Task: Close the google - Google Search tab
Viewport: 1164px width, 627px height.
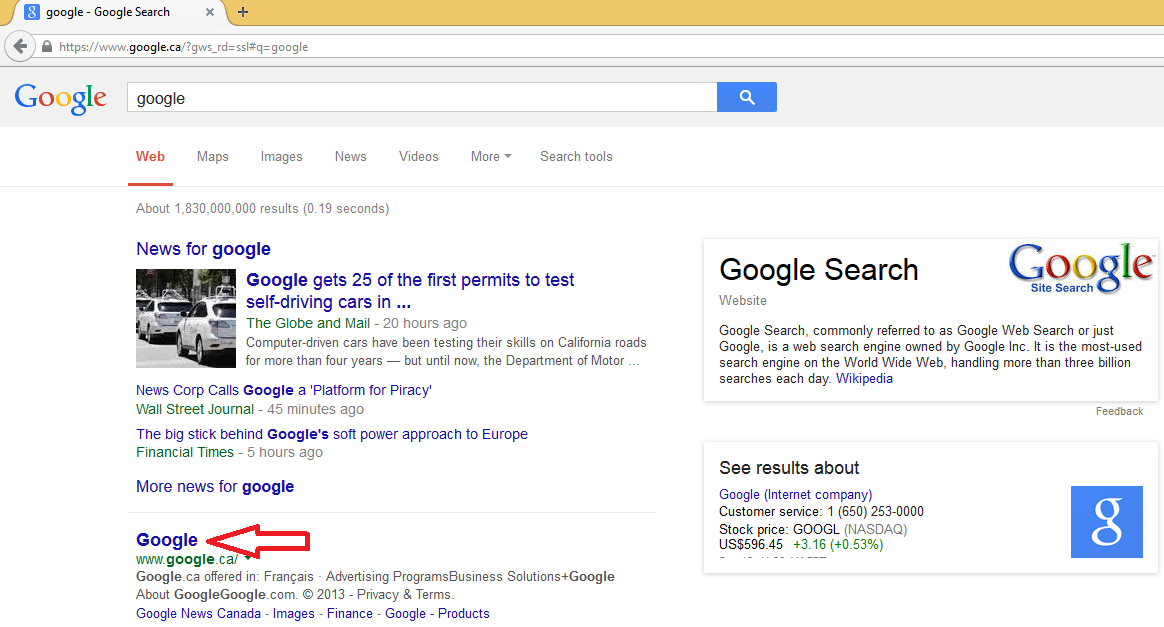Action: tap(210, 12)
